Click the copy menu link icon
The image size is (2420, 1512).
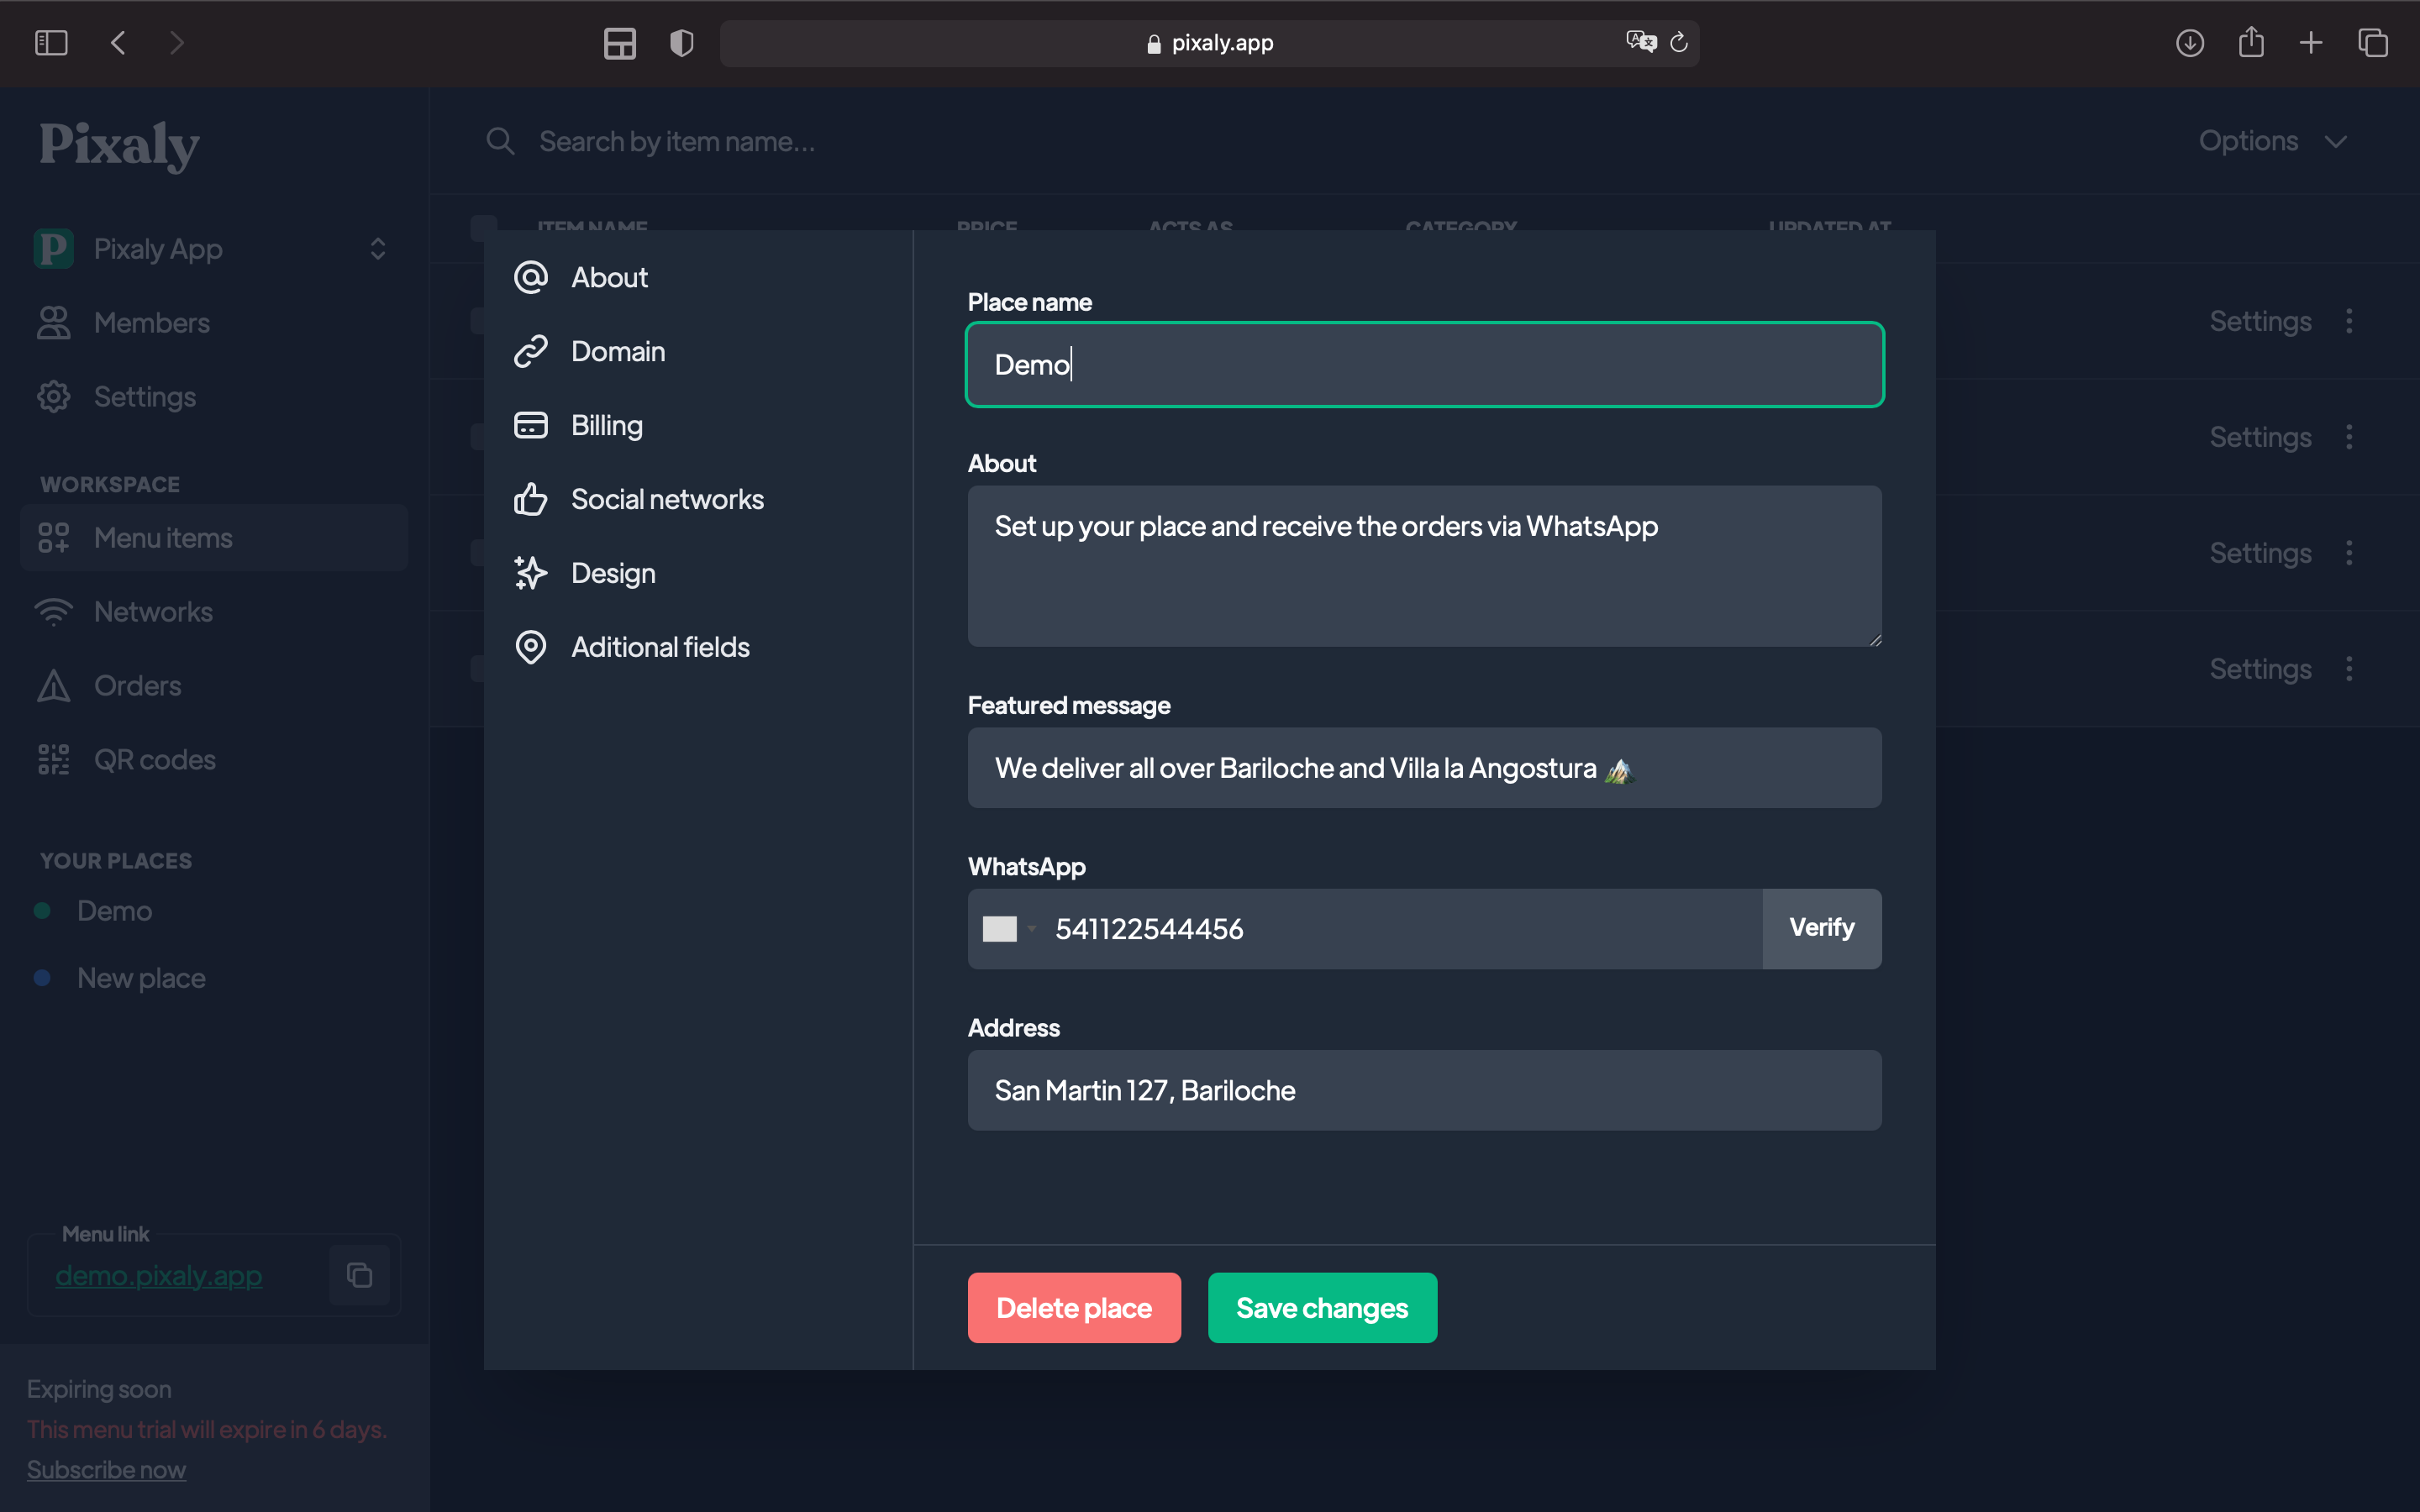click(359, 1275)
